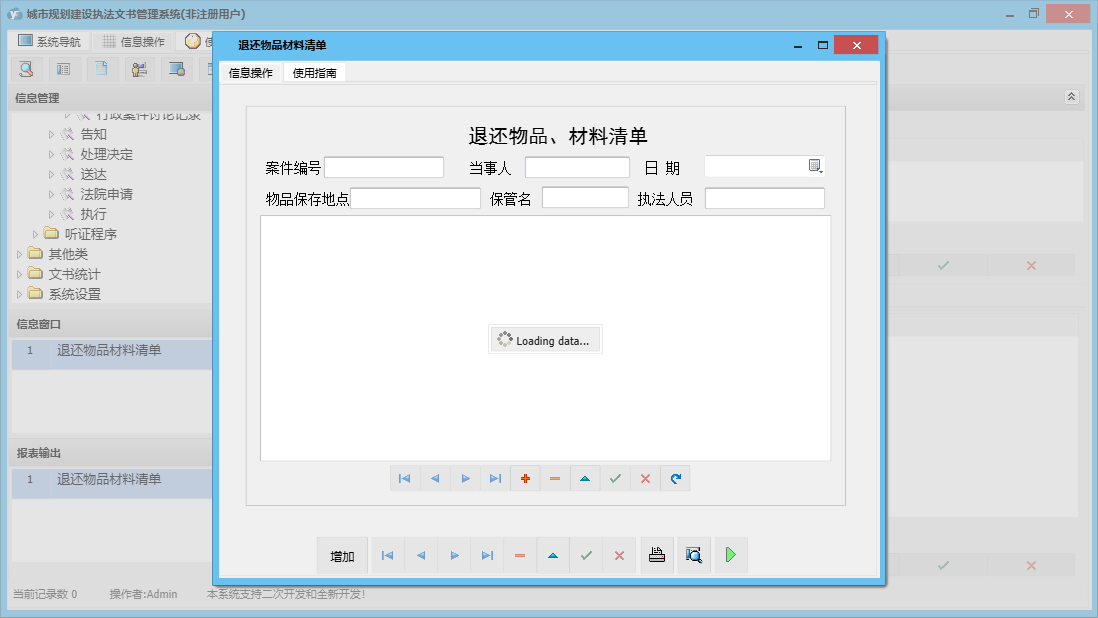Switch to the 使用指南 tab
The image size is (1098, 618).
point(314,73)
